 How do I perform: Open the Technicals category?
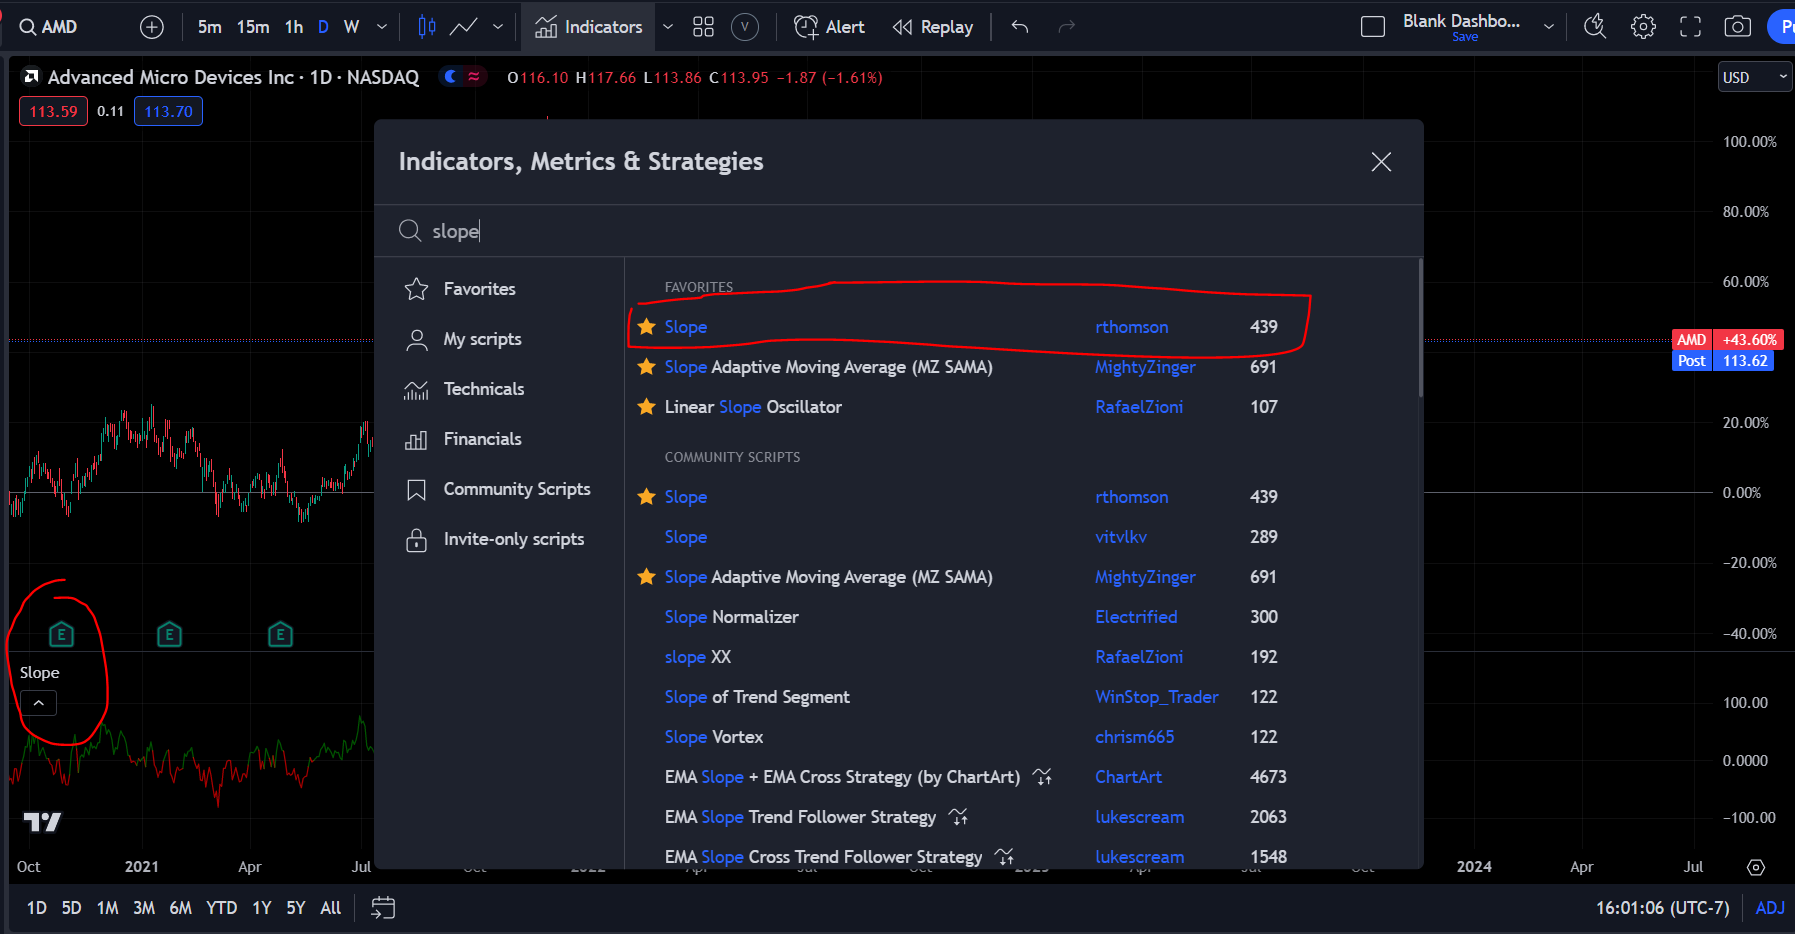click(499, 389)
